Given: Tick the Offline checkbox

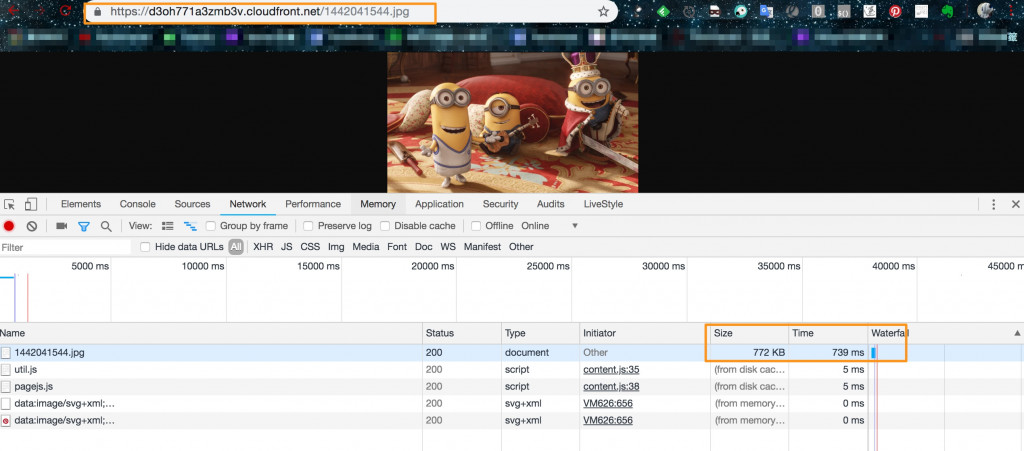Looking at the screenshot, I should tap(476, 226).
